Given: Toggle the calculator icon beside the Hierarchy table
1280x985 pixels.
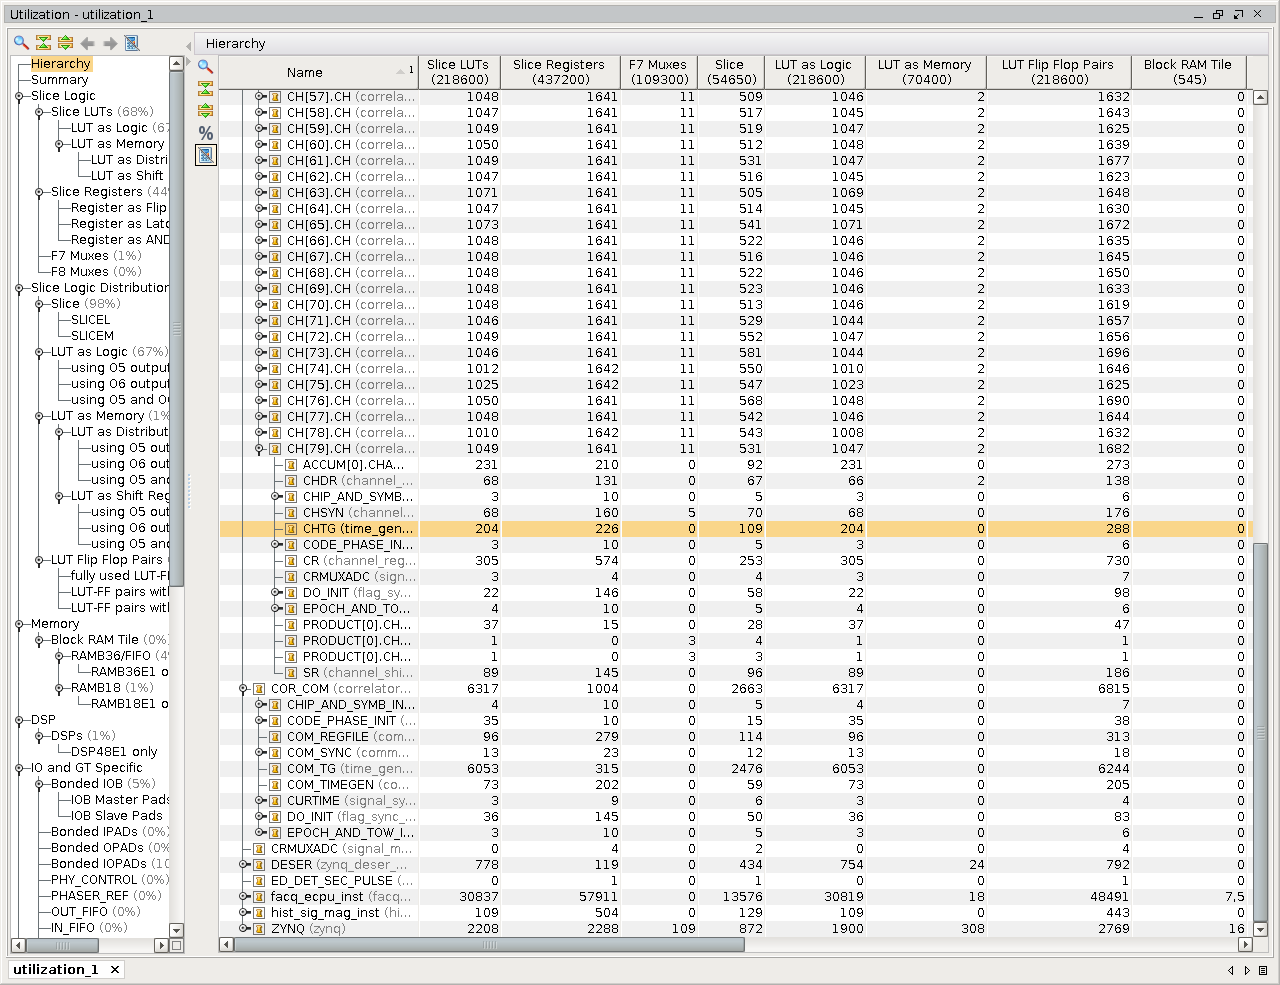Looking at the screenshot, I should point(205,155).
